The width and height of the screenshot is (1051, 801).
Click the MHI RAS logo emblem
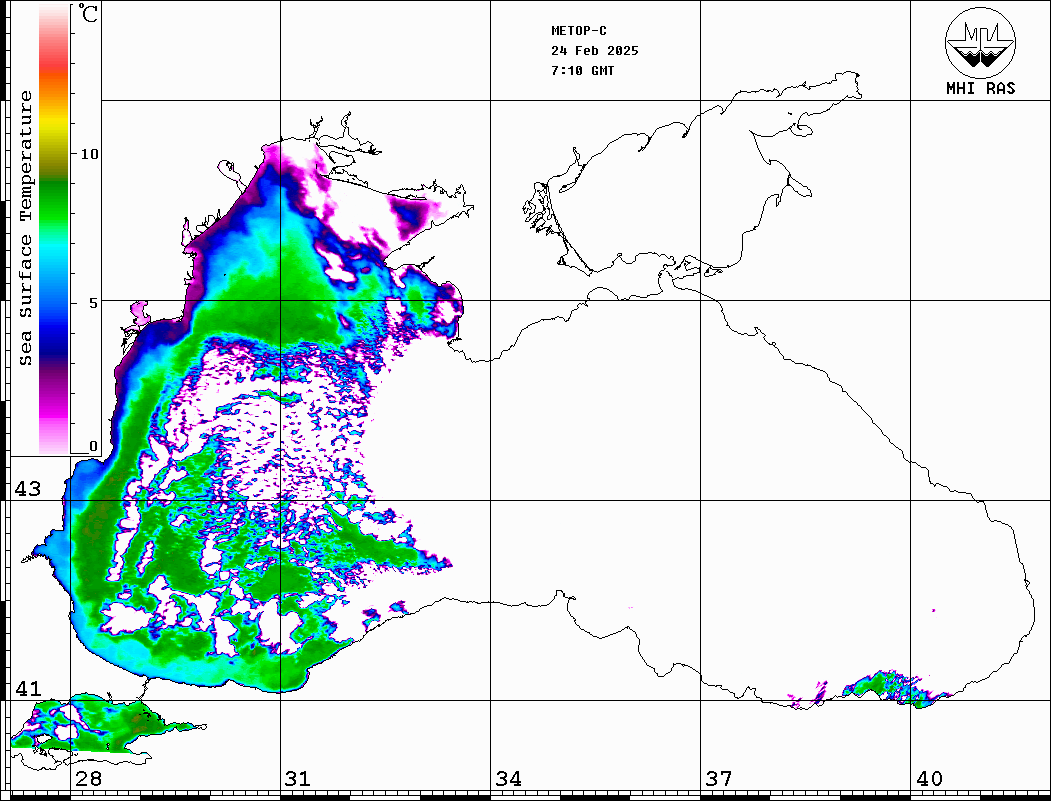tap(980, 42)
